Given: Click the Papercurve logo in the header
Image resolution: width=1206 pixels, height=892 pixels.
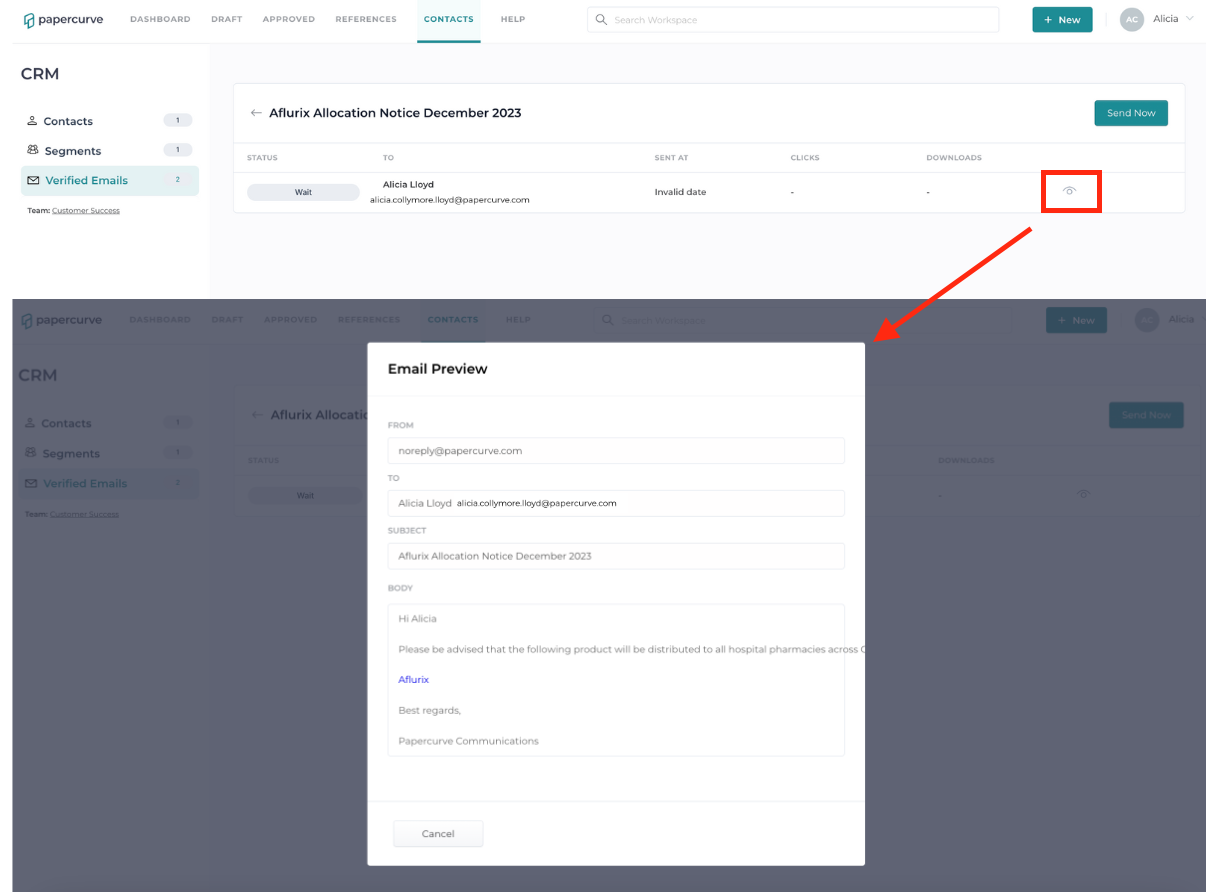Looking at the screenshot, I should pos(64,20).
